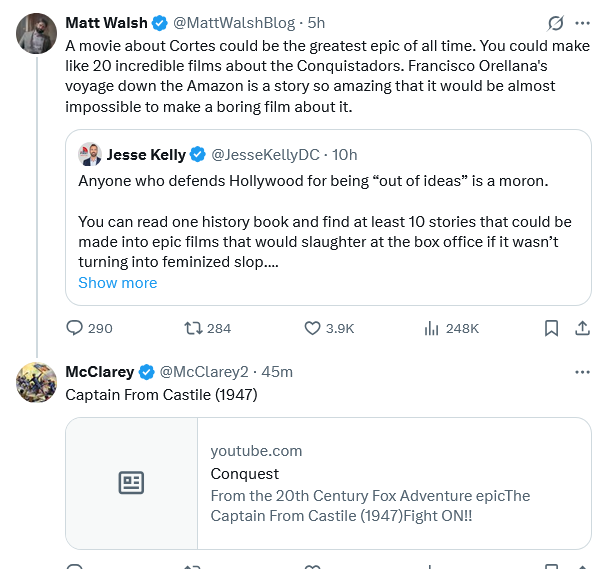Like Matt Walsh's tweet
Screen dimensions: 609x569
coord(312,328)
